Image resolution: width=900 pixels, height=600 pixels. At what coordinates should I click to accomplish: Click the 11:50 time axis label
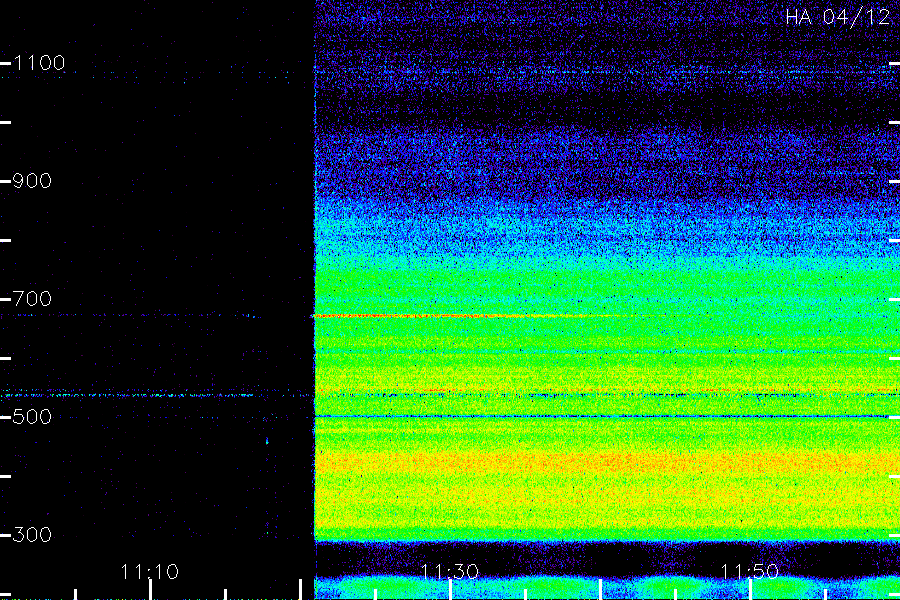coord(749,572)
